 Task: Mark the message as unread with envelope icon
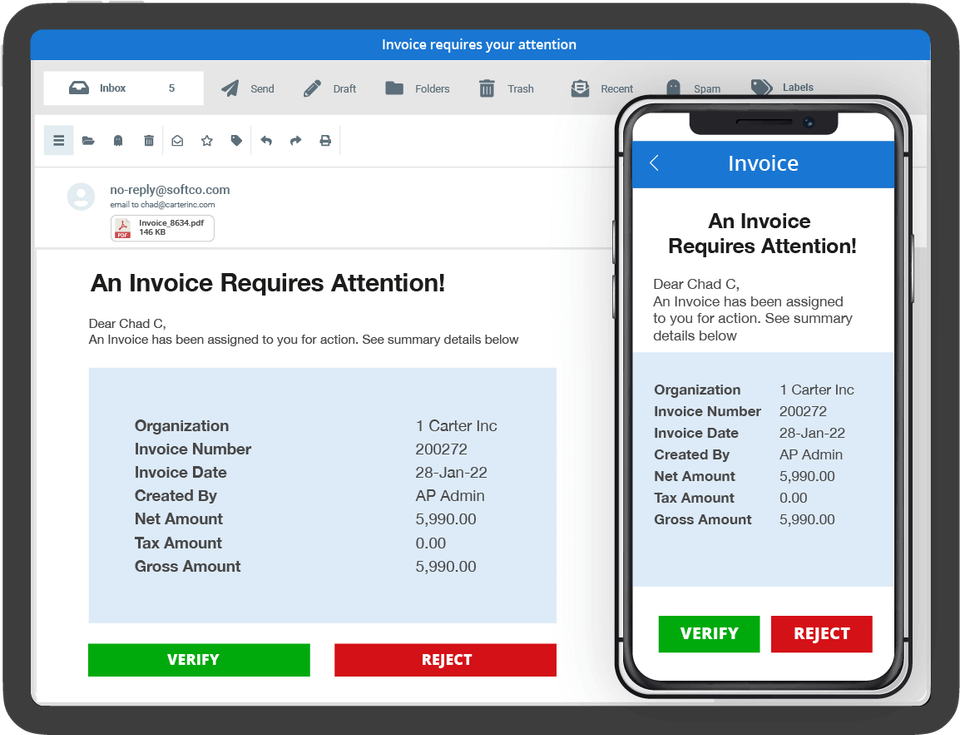pyautogui.click(x=177, y=140)
